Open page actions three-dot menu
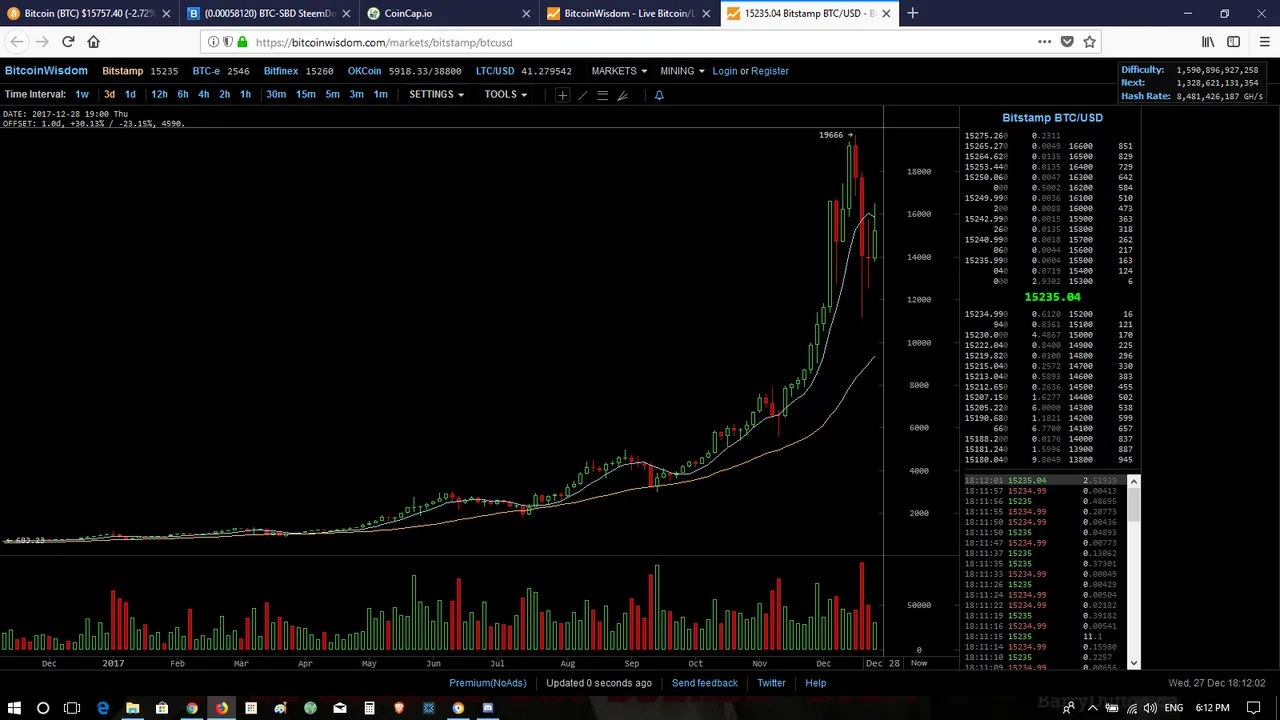 1044,42
